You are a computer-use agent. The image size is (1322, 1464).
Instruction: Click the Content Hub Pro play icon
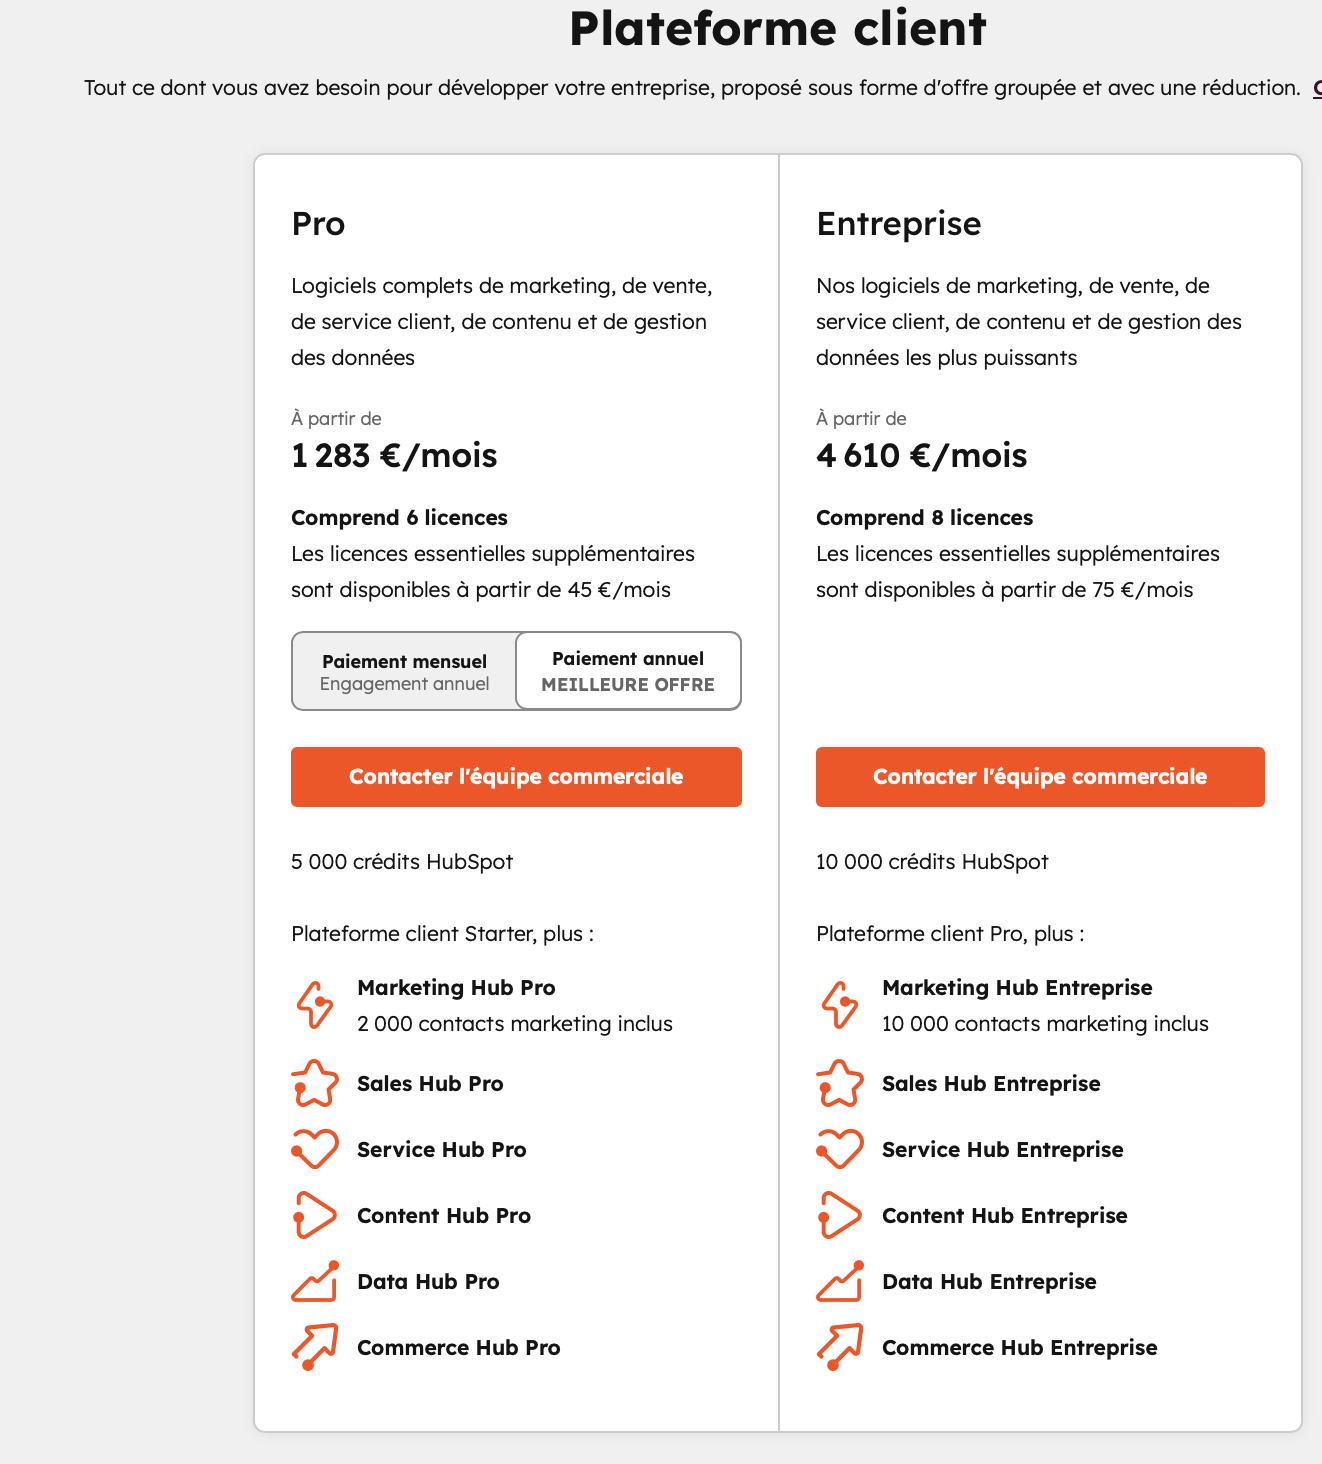315,1216
